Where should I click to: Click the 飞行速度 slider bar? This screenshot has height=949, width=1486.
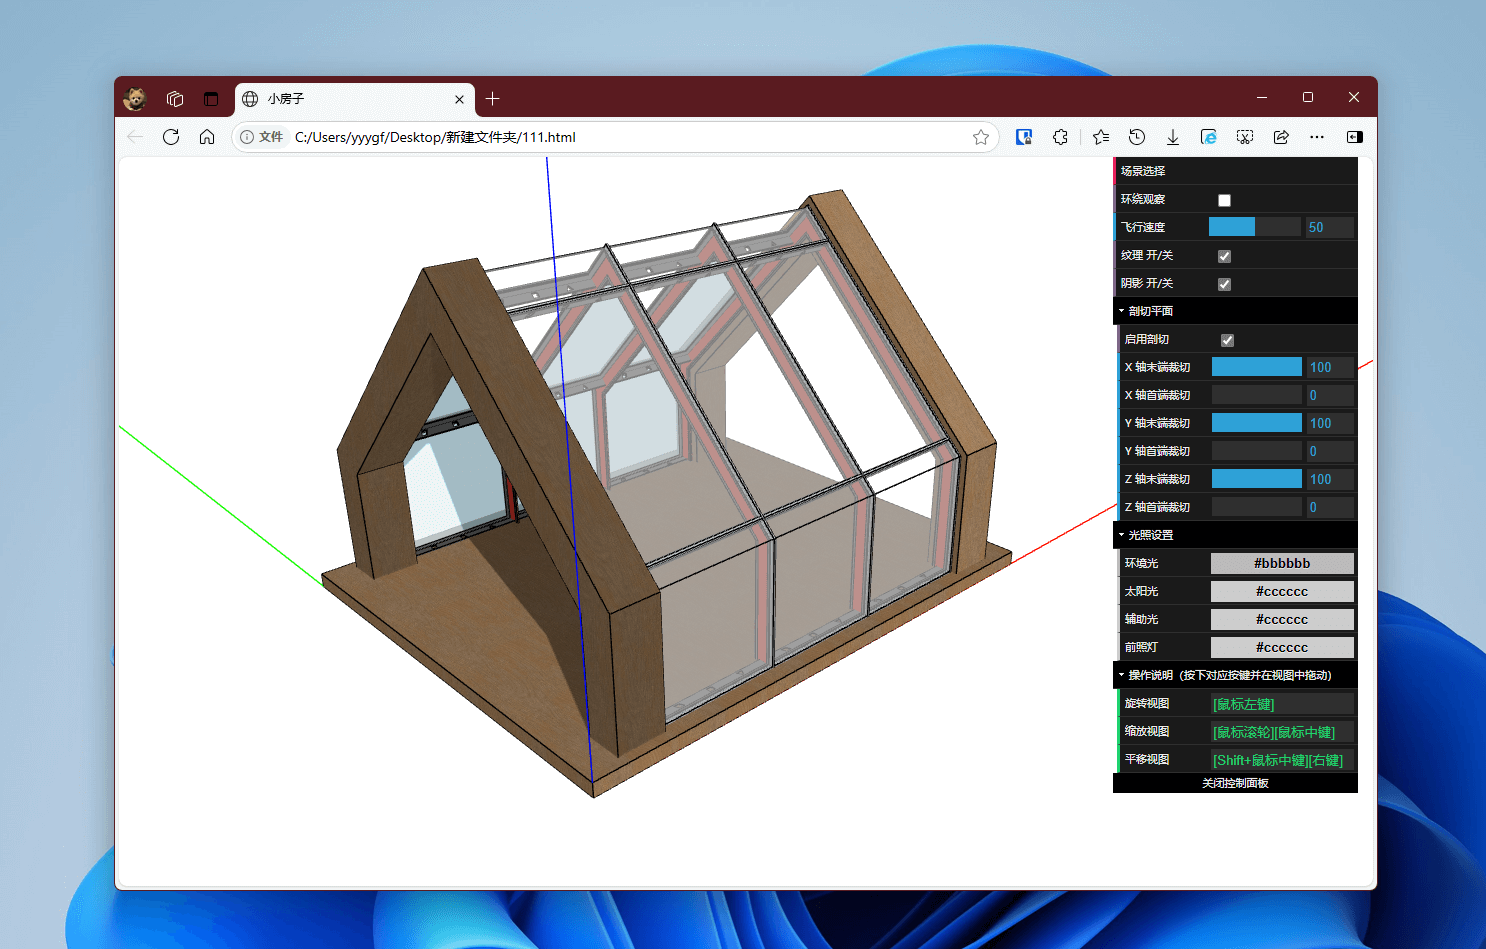1254,227
